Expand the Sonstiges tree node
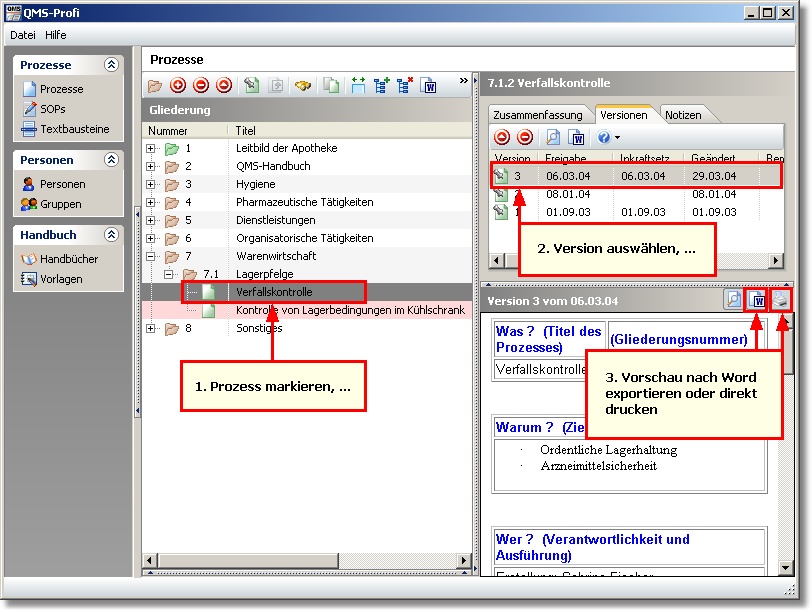This screenshot has height=612, width=812. 152,328
